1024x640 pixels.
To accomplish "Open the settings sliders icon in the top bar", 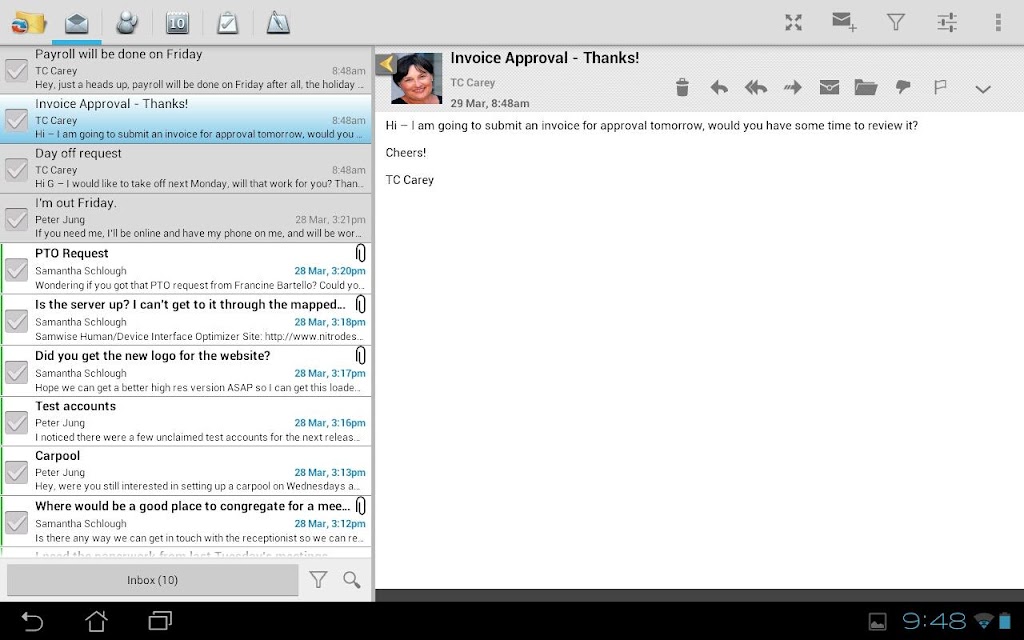I will (x=947, y=22).
